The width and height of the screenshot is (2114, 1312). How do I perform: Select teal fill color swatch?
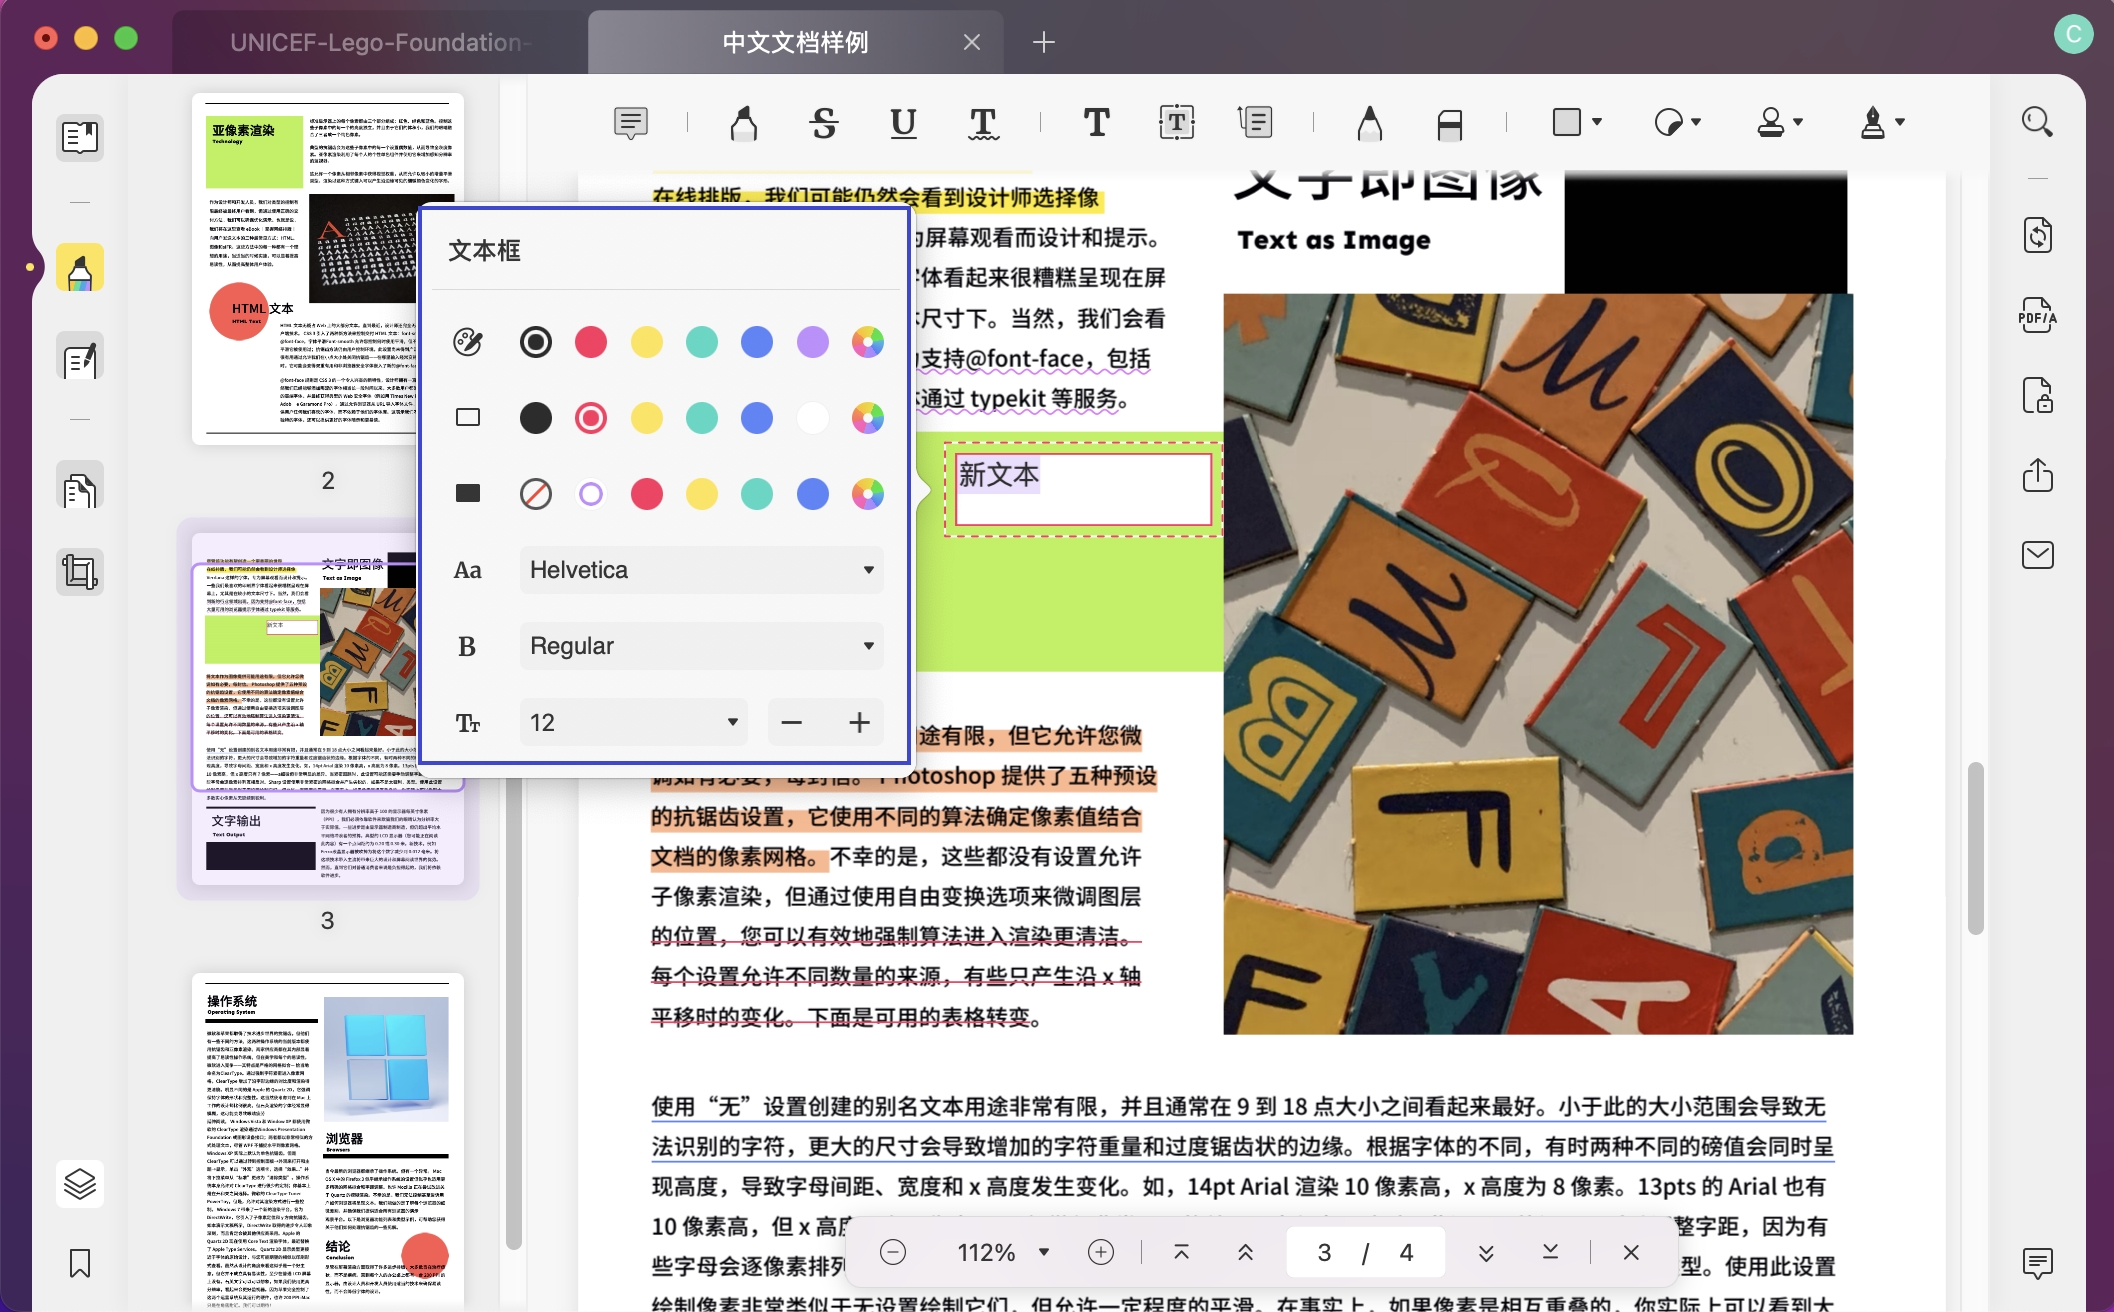757,494
